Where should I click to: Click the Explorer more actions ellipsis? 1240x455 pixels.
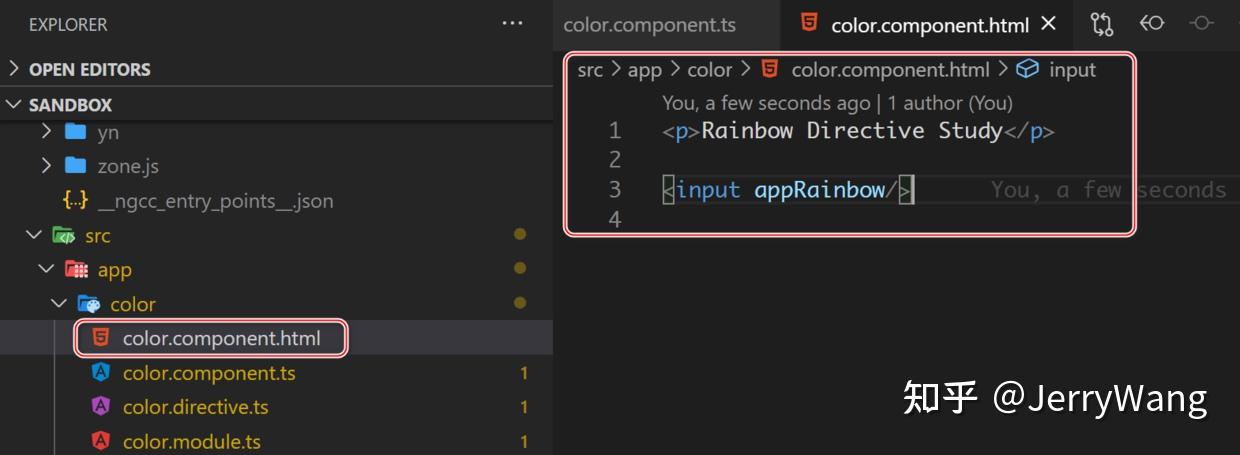[512, 23]
